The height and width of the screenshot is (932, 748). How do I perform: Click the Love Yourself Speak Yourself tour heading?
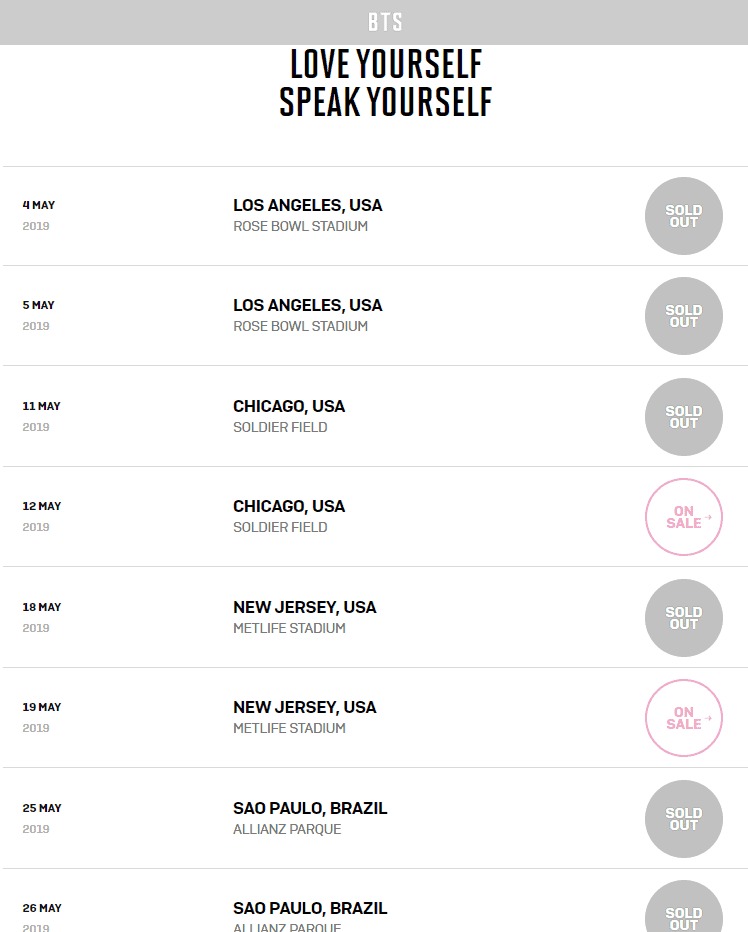click(385, 83)
